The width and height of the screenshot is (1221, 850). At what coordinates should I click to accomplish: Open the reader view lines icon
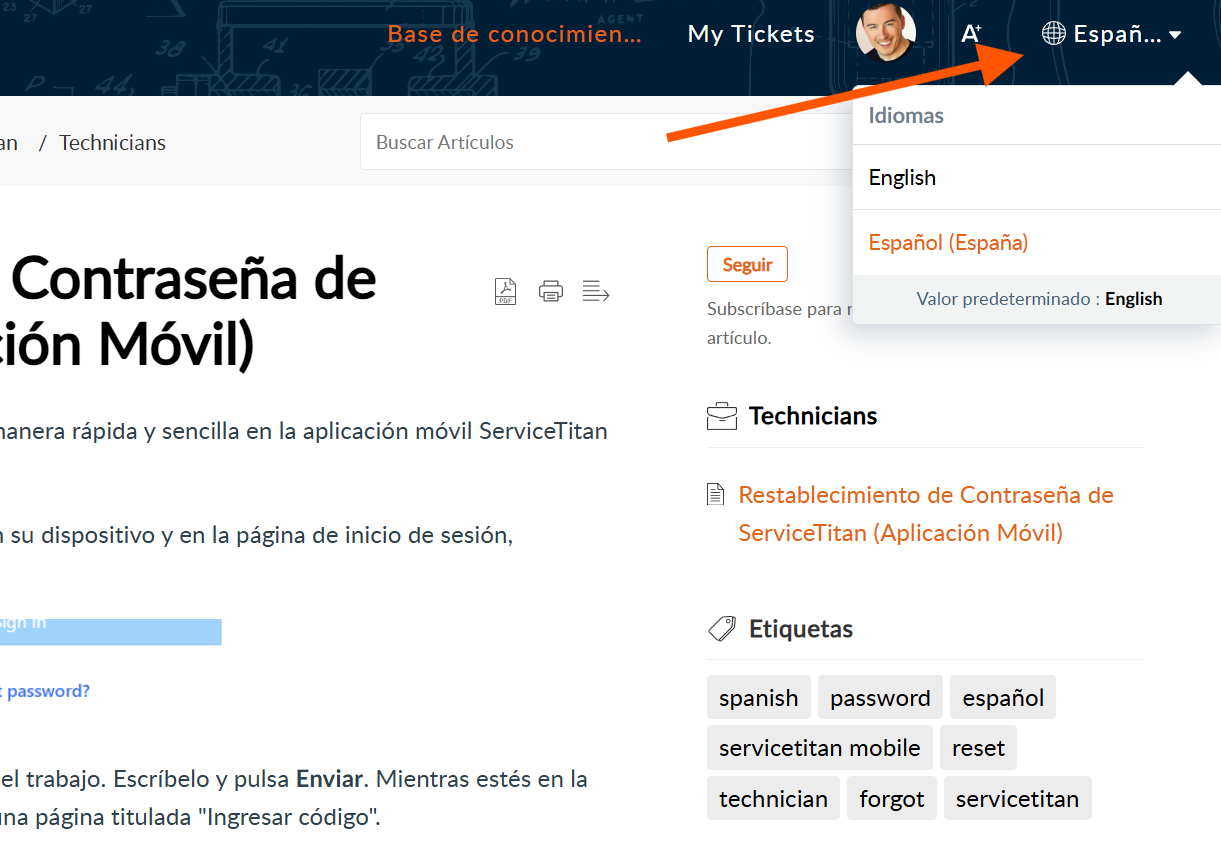coord(596,291)
